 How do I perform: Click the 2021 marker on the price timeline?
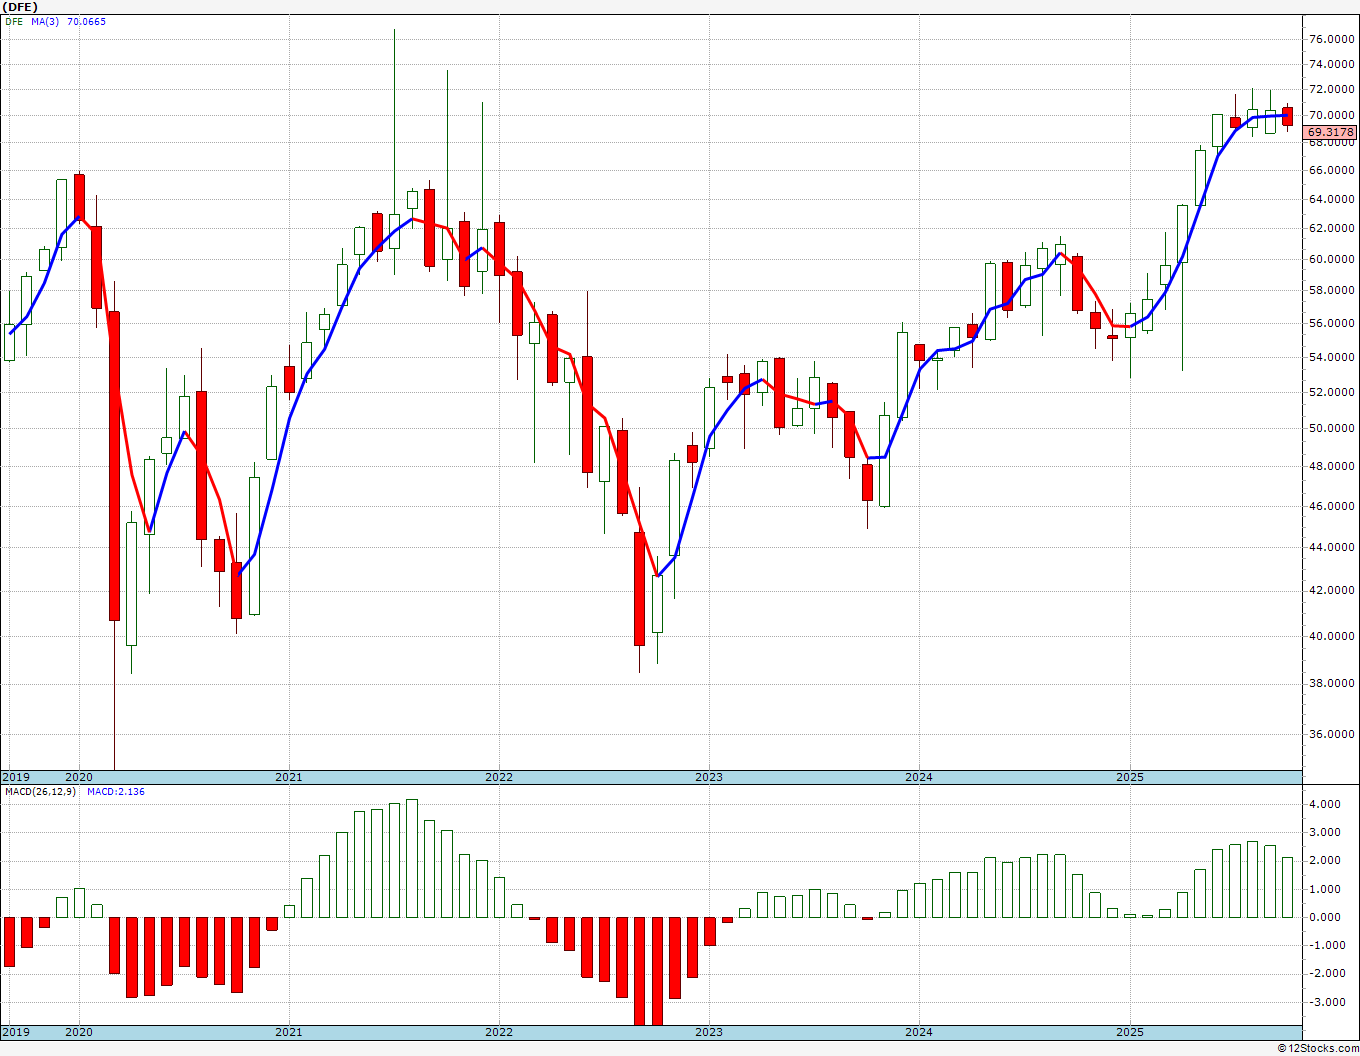(x=288, y=777)
